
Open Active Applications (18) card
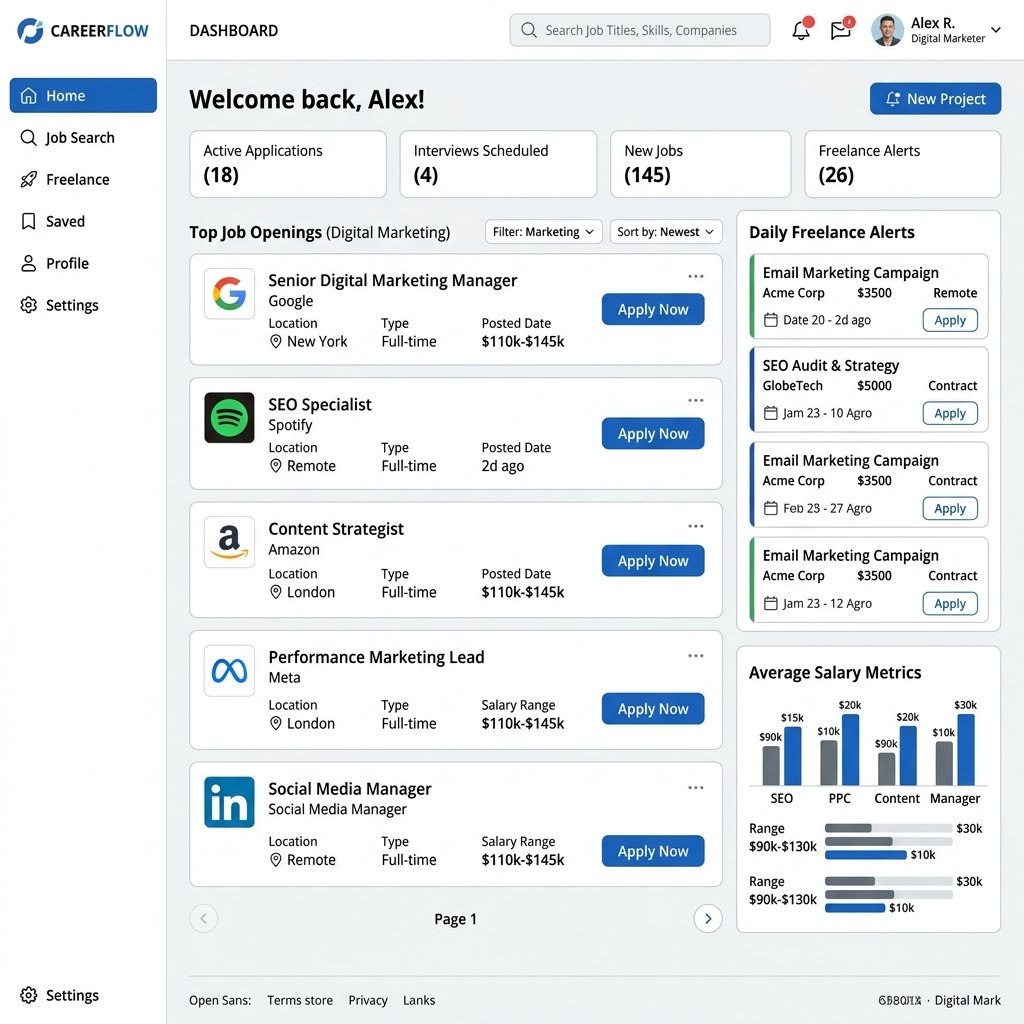(x=288, y=164)
